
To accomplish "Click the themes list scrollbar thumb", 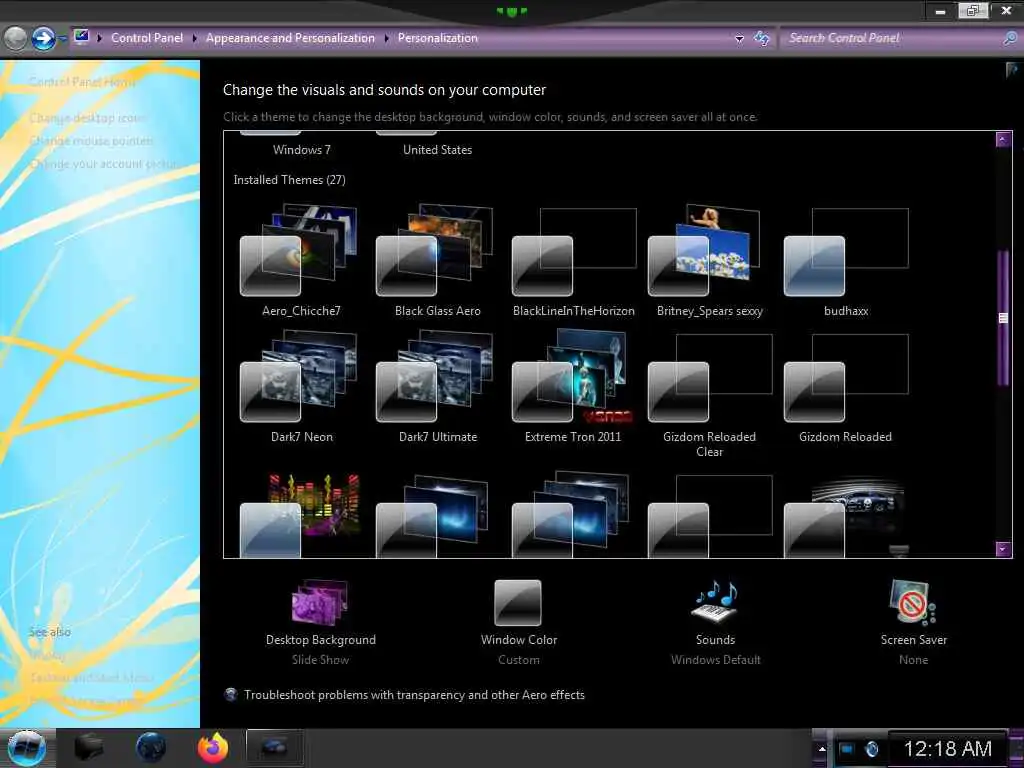I will (1003, 318).
